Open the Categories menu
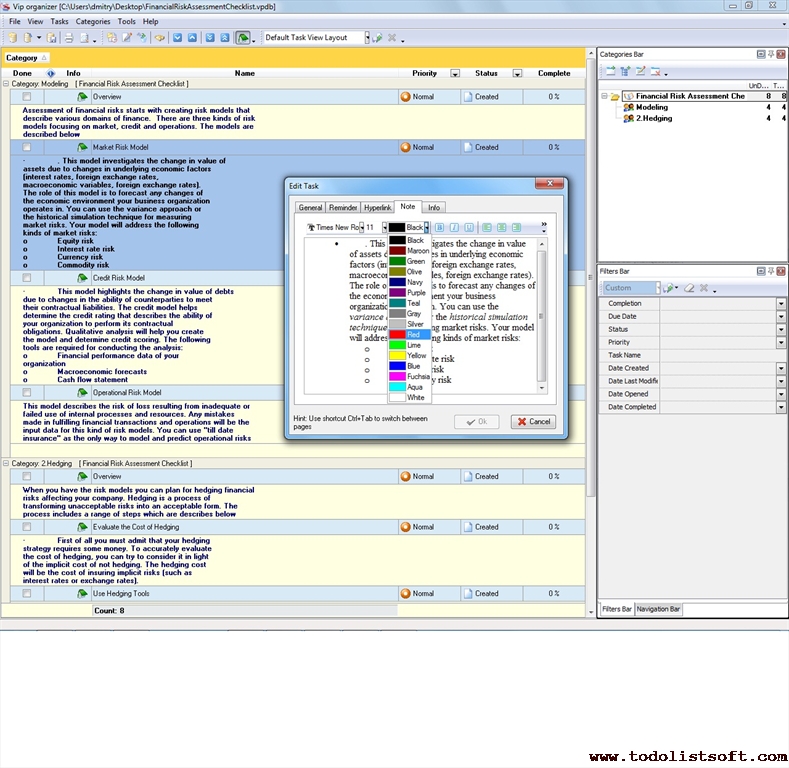789x768 pixels. 93,21
